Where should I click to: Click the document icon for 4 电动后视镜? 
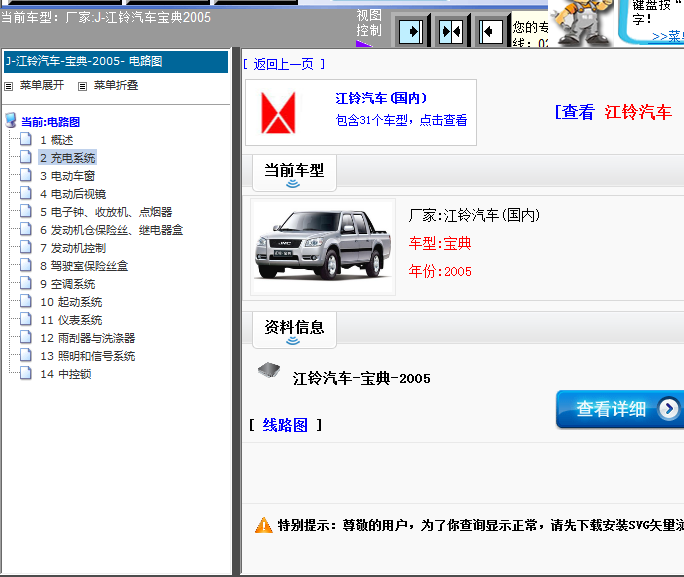click(x=26, y=193)
